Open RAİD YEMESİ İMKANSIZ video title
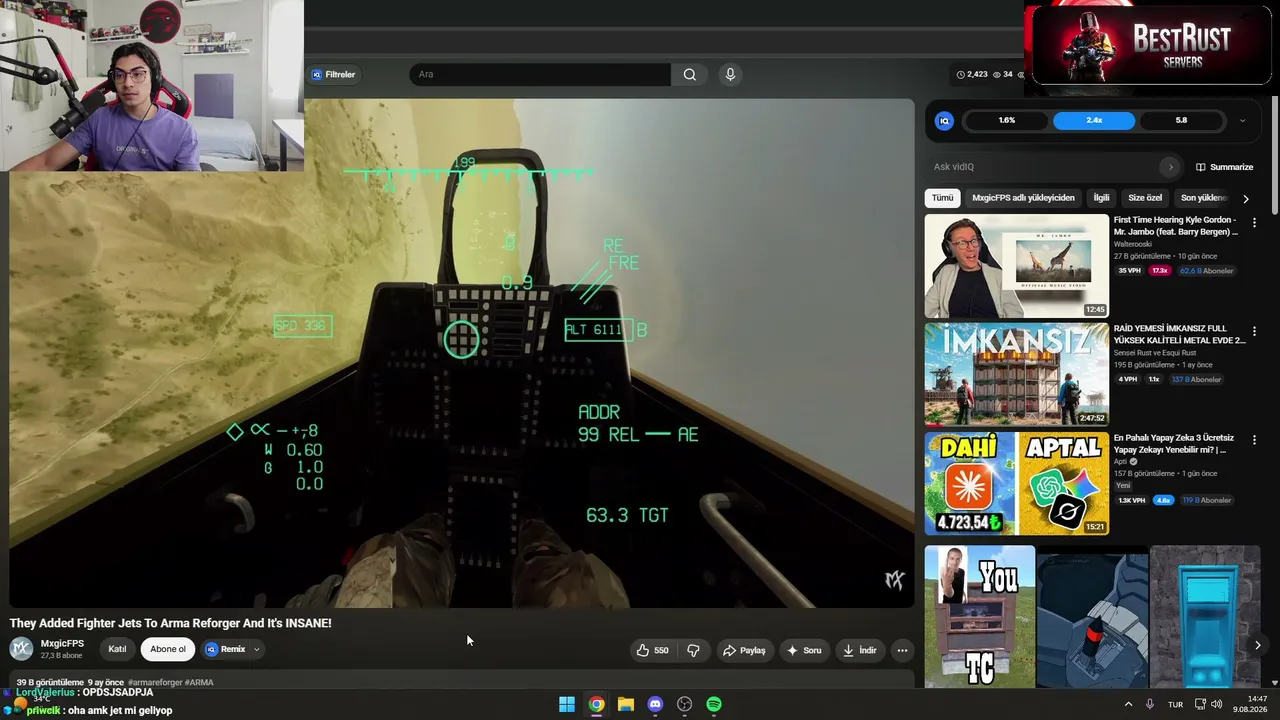1280x720 pixels. coord(1179,334)
